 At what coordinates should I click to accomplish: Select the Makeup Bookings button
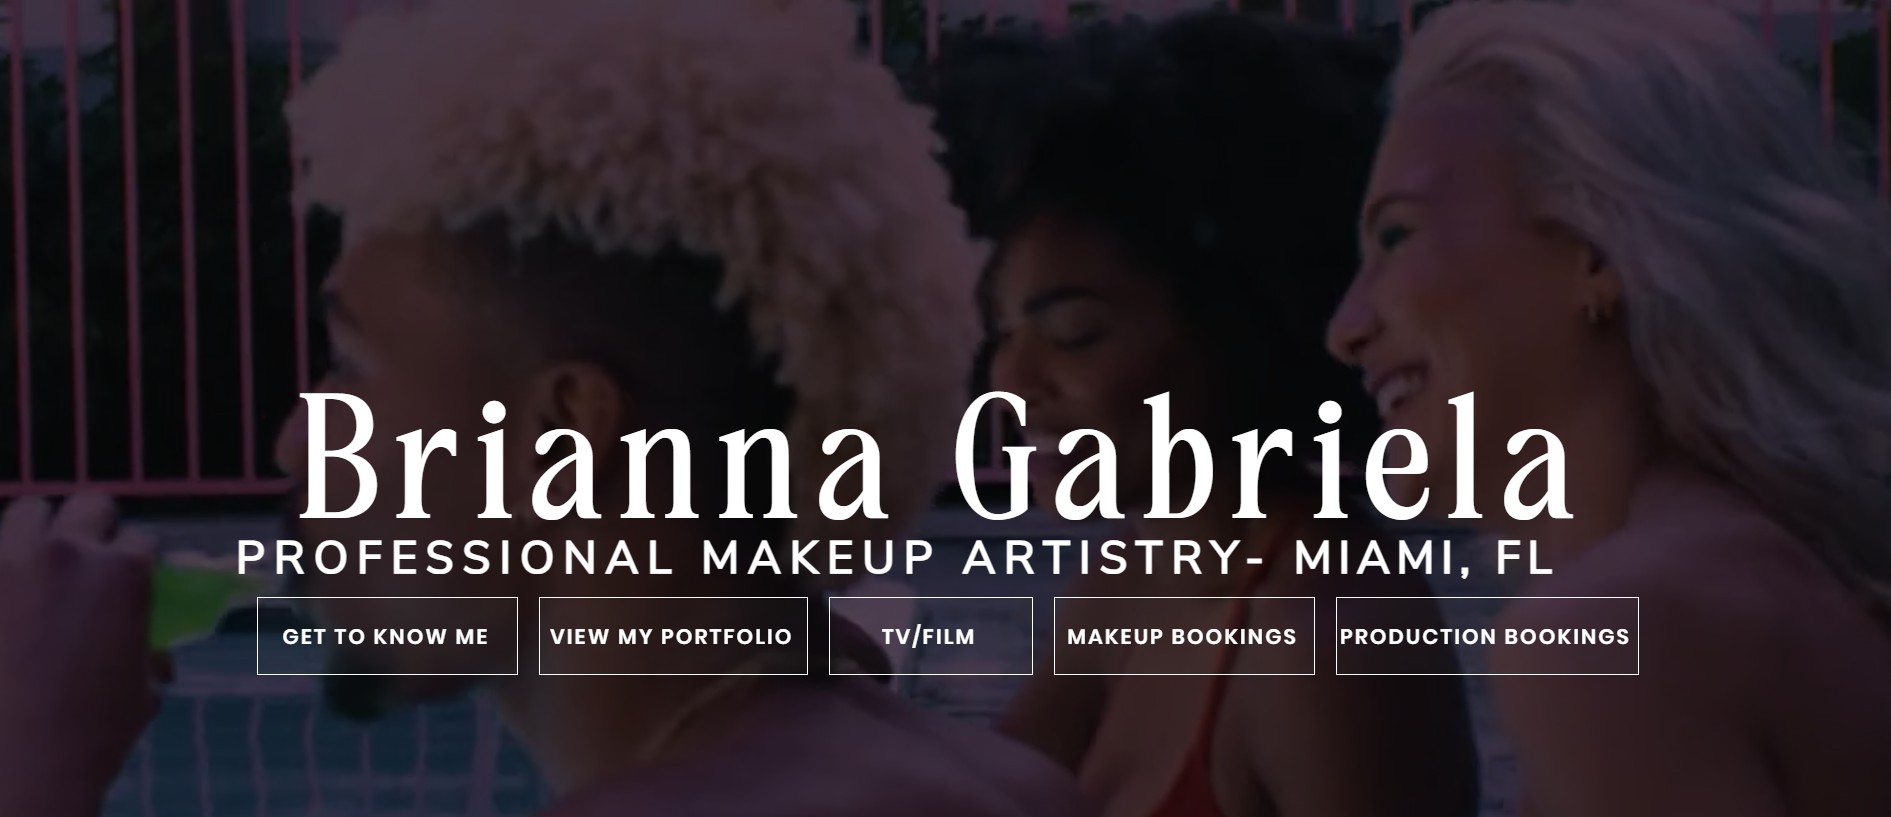tap(1184, 636)
